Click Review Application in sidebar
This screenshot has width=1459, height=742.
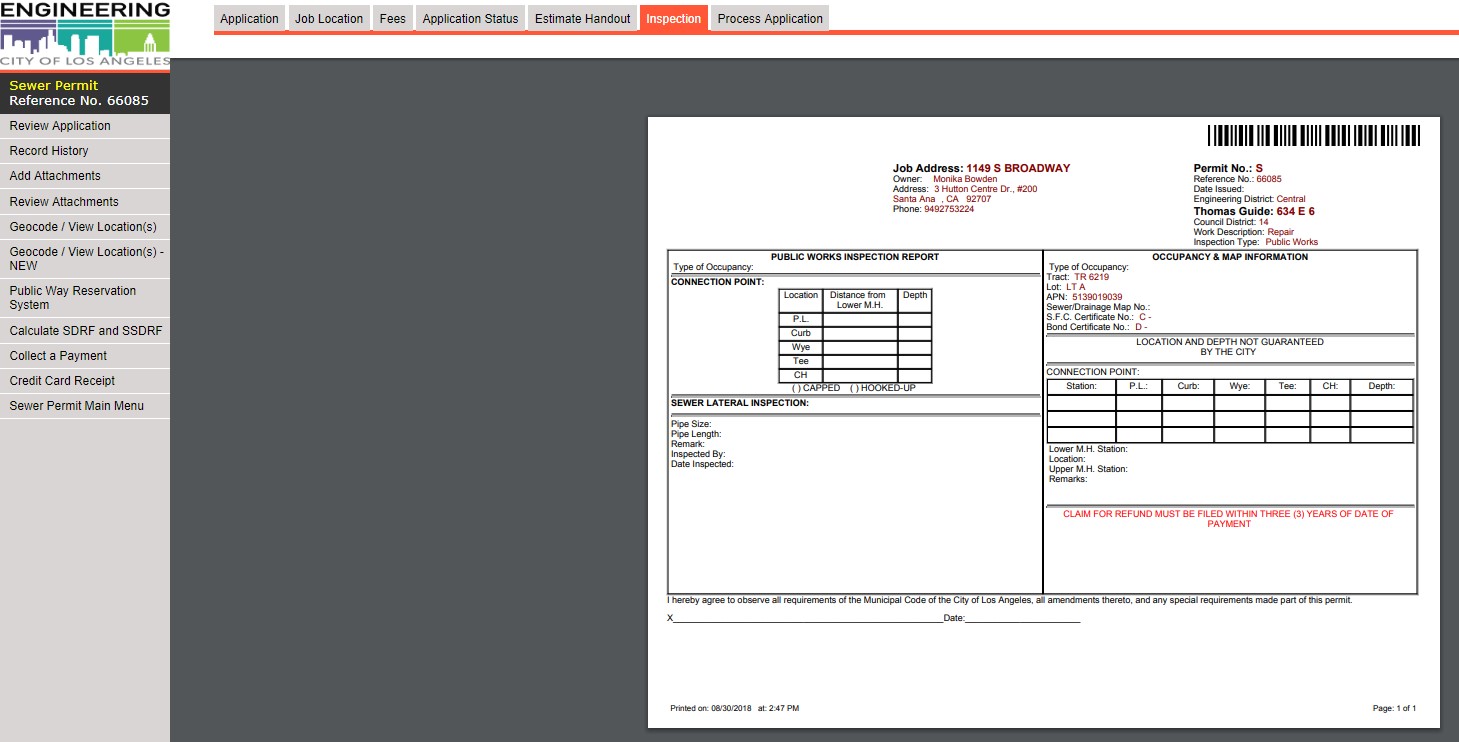[x=85, y=126]
